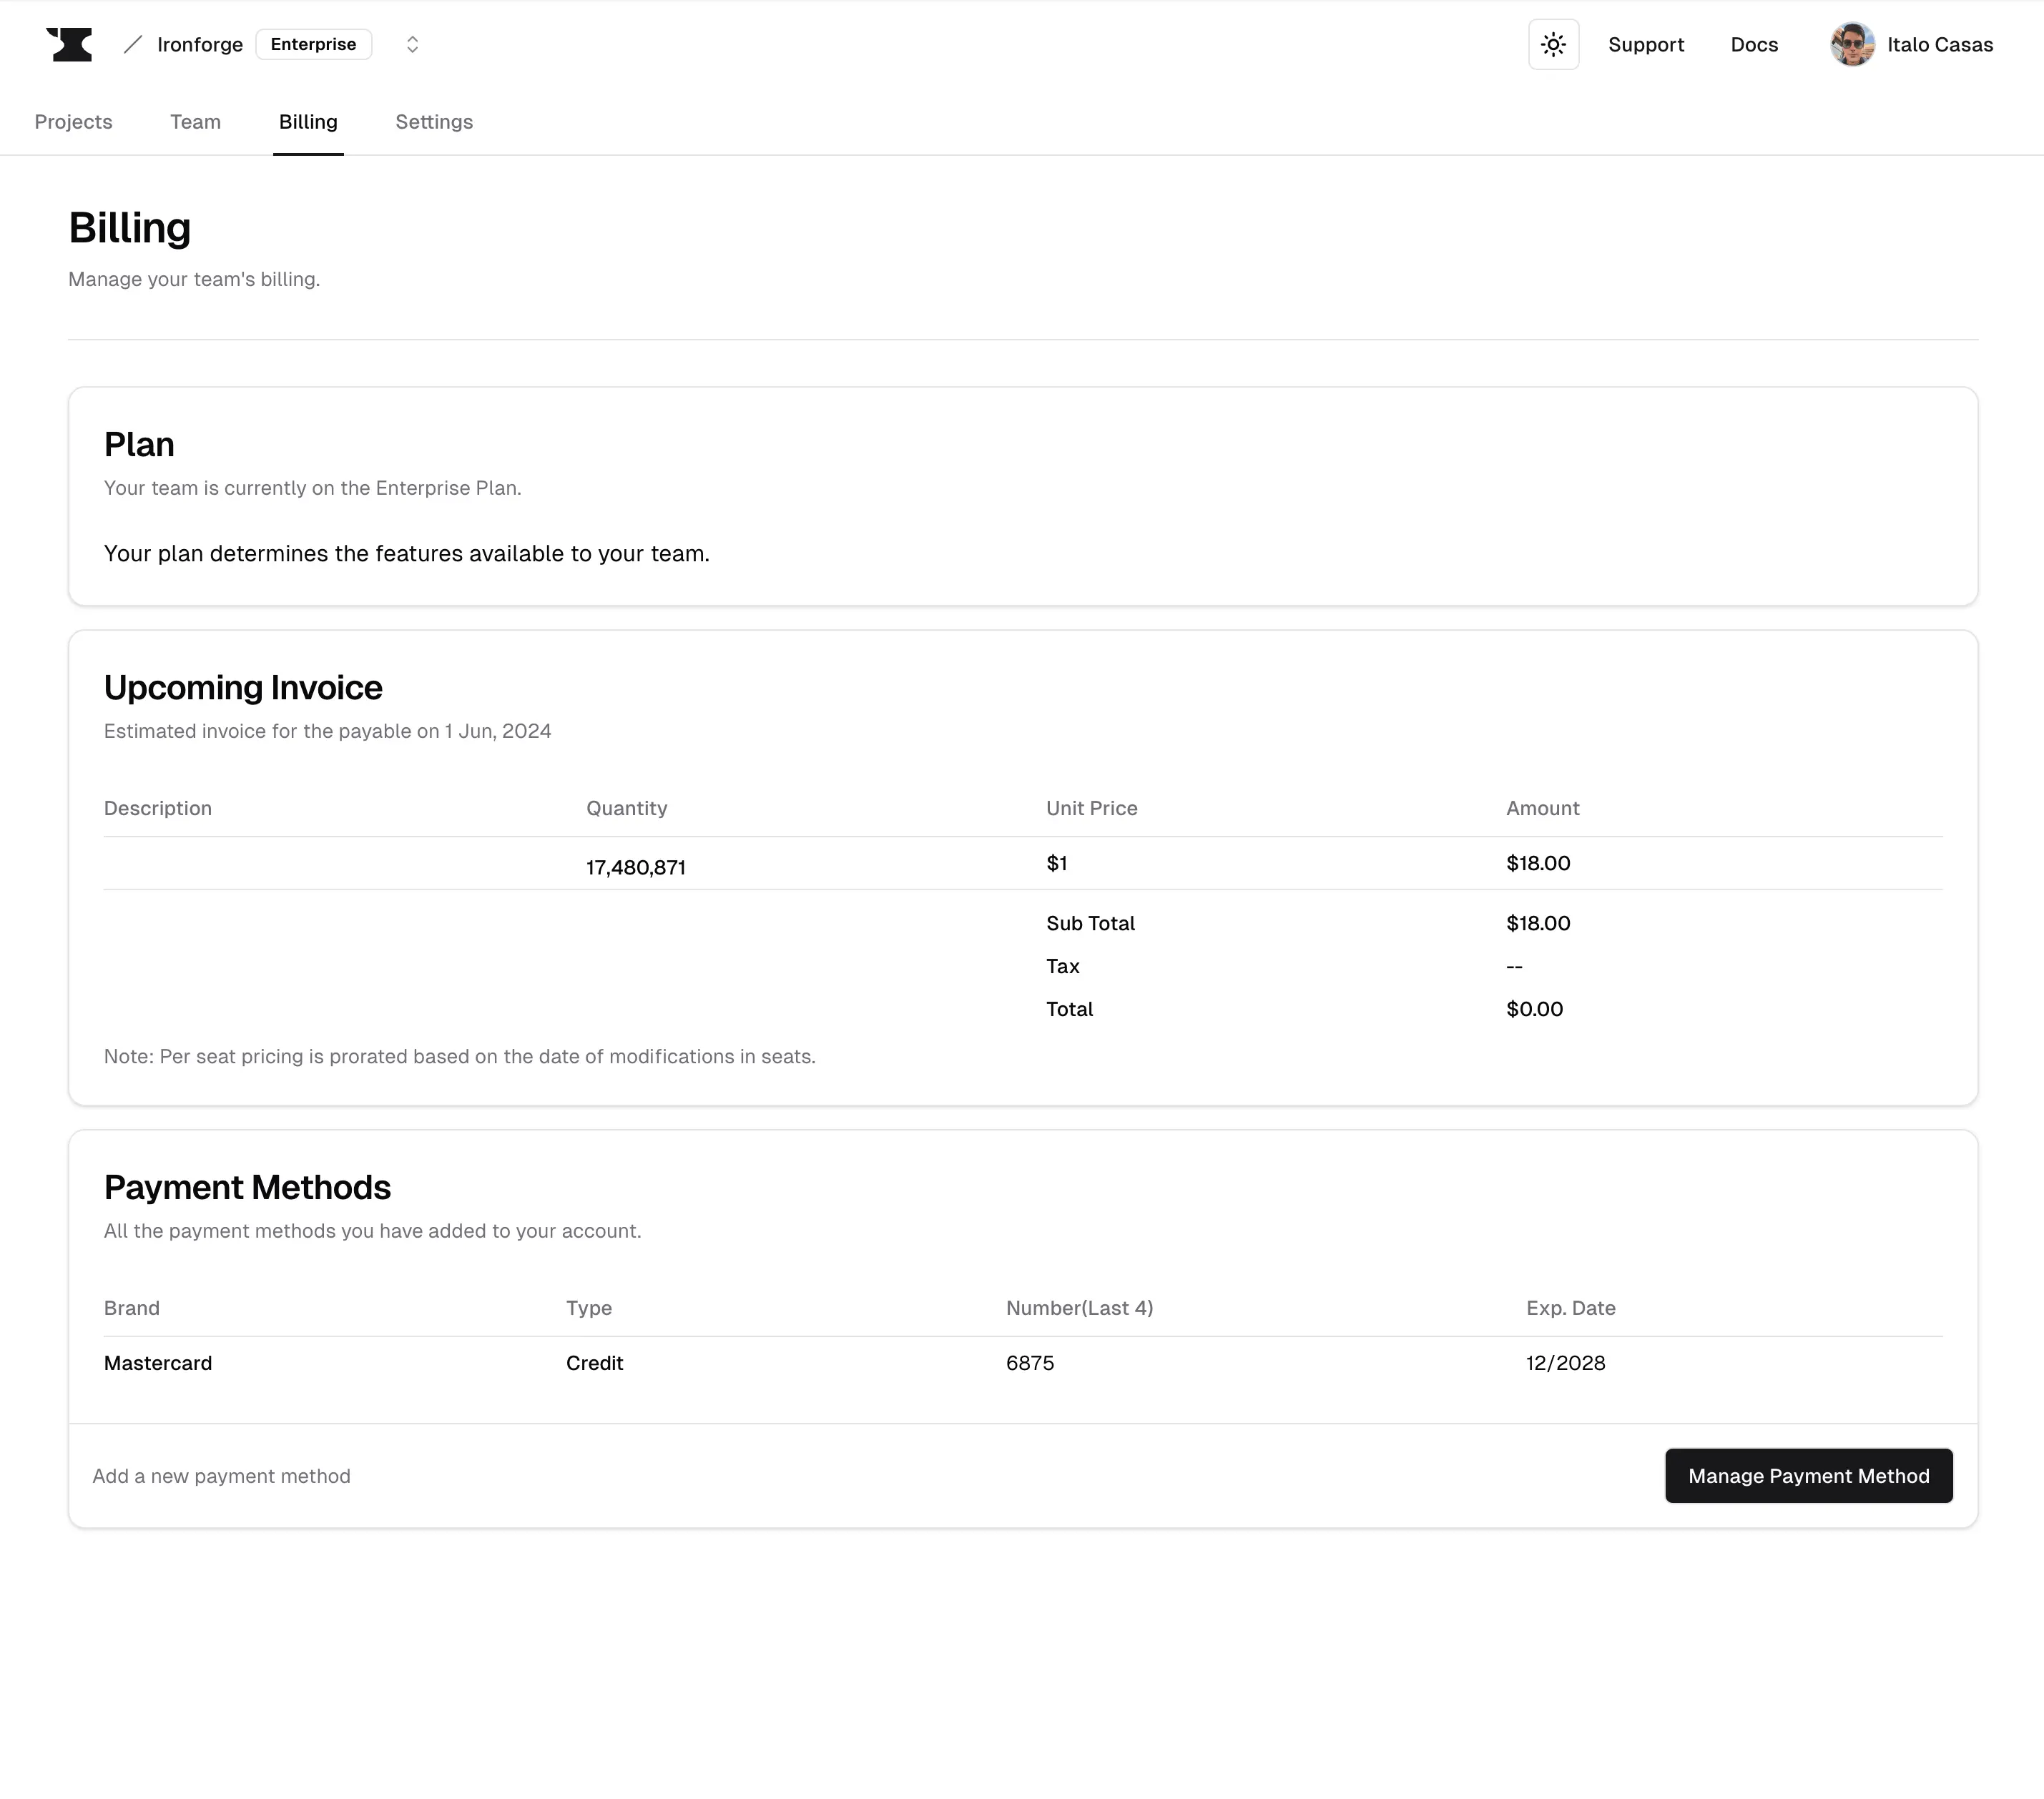Open the team switcher chevron next to Enterprise
The width and height of the screenshot is (2044, 1799).
(411, 44)
